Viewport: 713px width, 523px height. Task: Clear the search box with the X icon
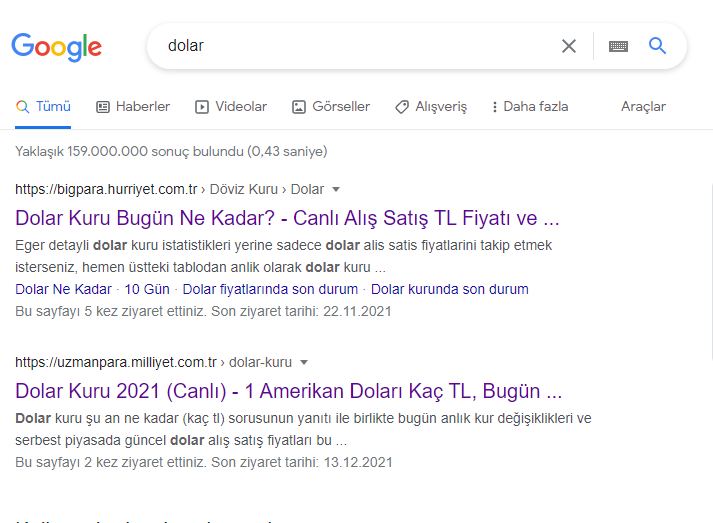point(568,46)
